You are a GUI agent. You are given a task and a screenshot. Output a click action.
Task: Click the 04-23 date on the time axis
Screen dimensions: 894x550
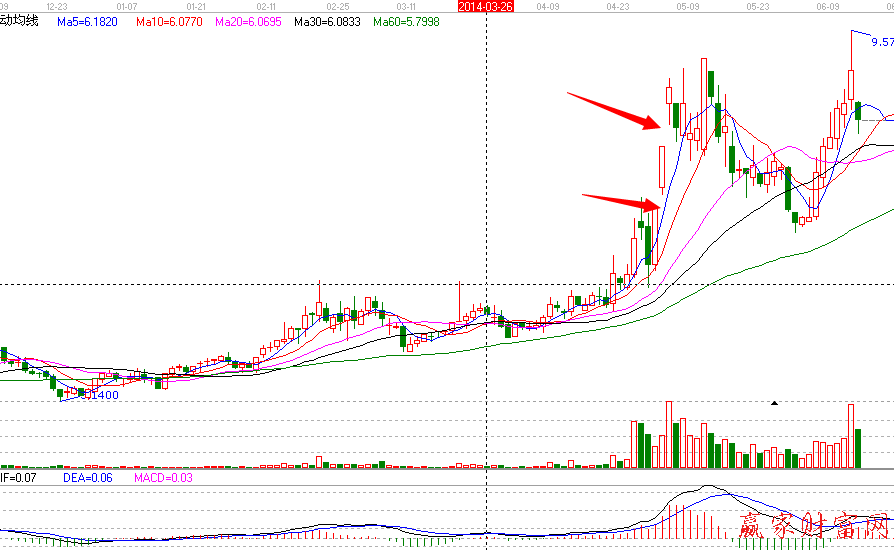pos(617,6)
